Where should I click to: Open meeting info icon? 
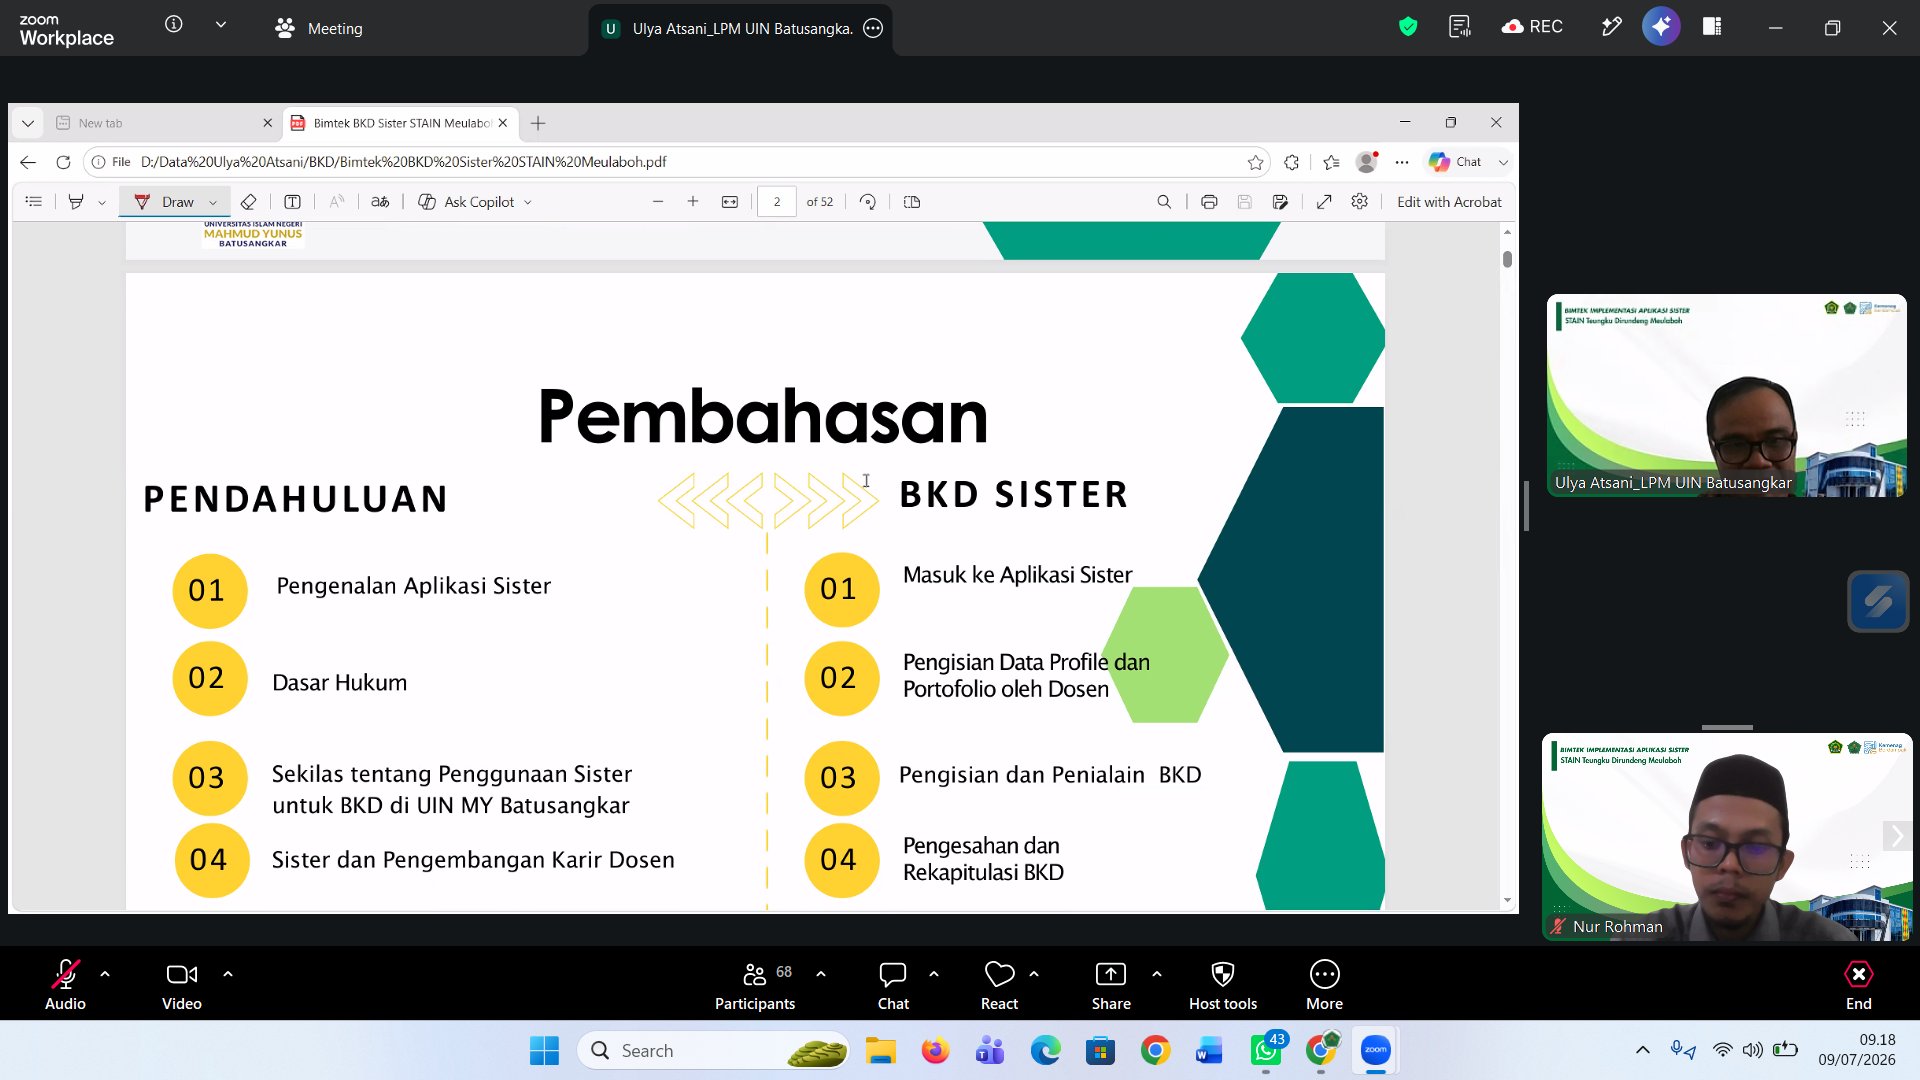tap(174, 24)
